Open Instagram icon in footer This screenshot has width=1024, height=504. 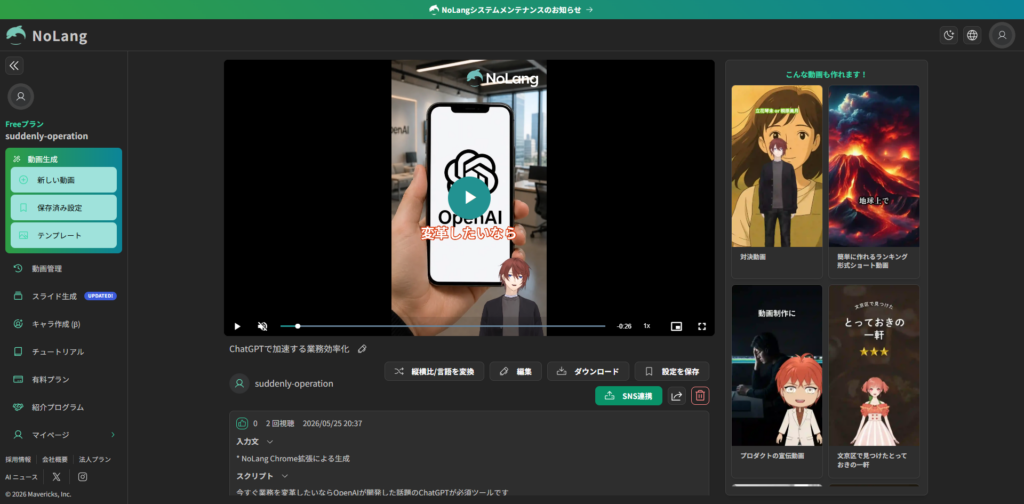82,477
